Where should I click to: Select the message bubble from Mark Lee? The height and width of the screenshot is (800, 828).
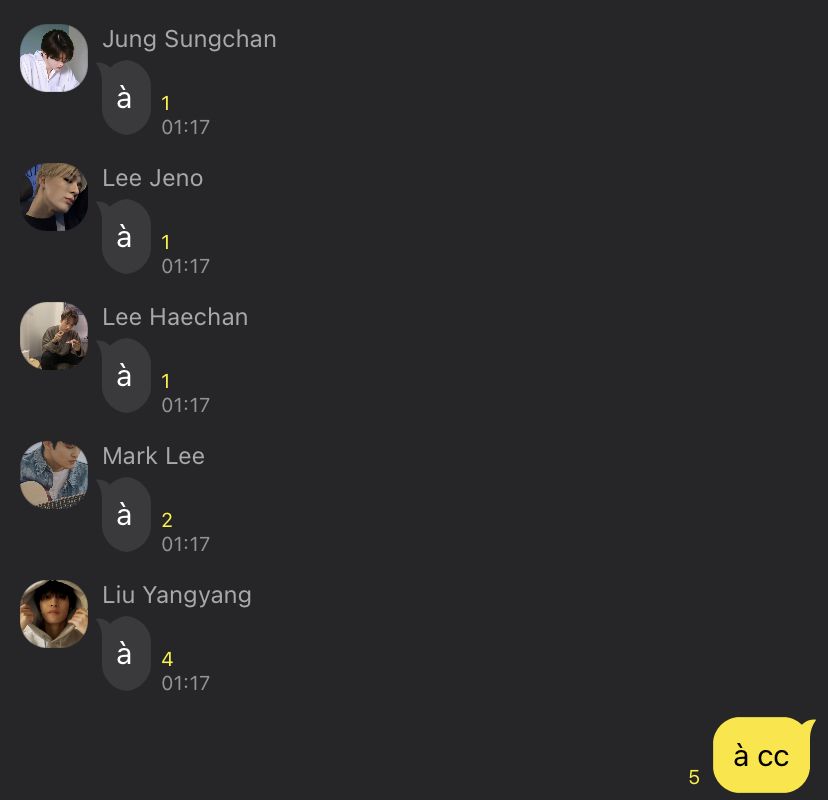(x=125, y=514)
